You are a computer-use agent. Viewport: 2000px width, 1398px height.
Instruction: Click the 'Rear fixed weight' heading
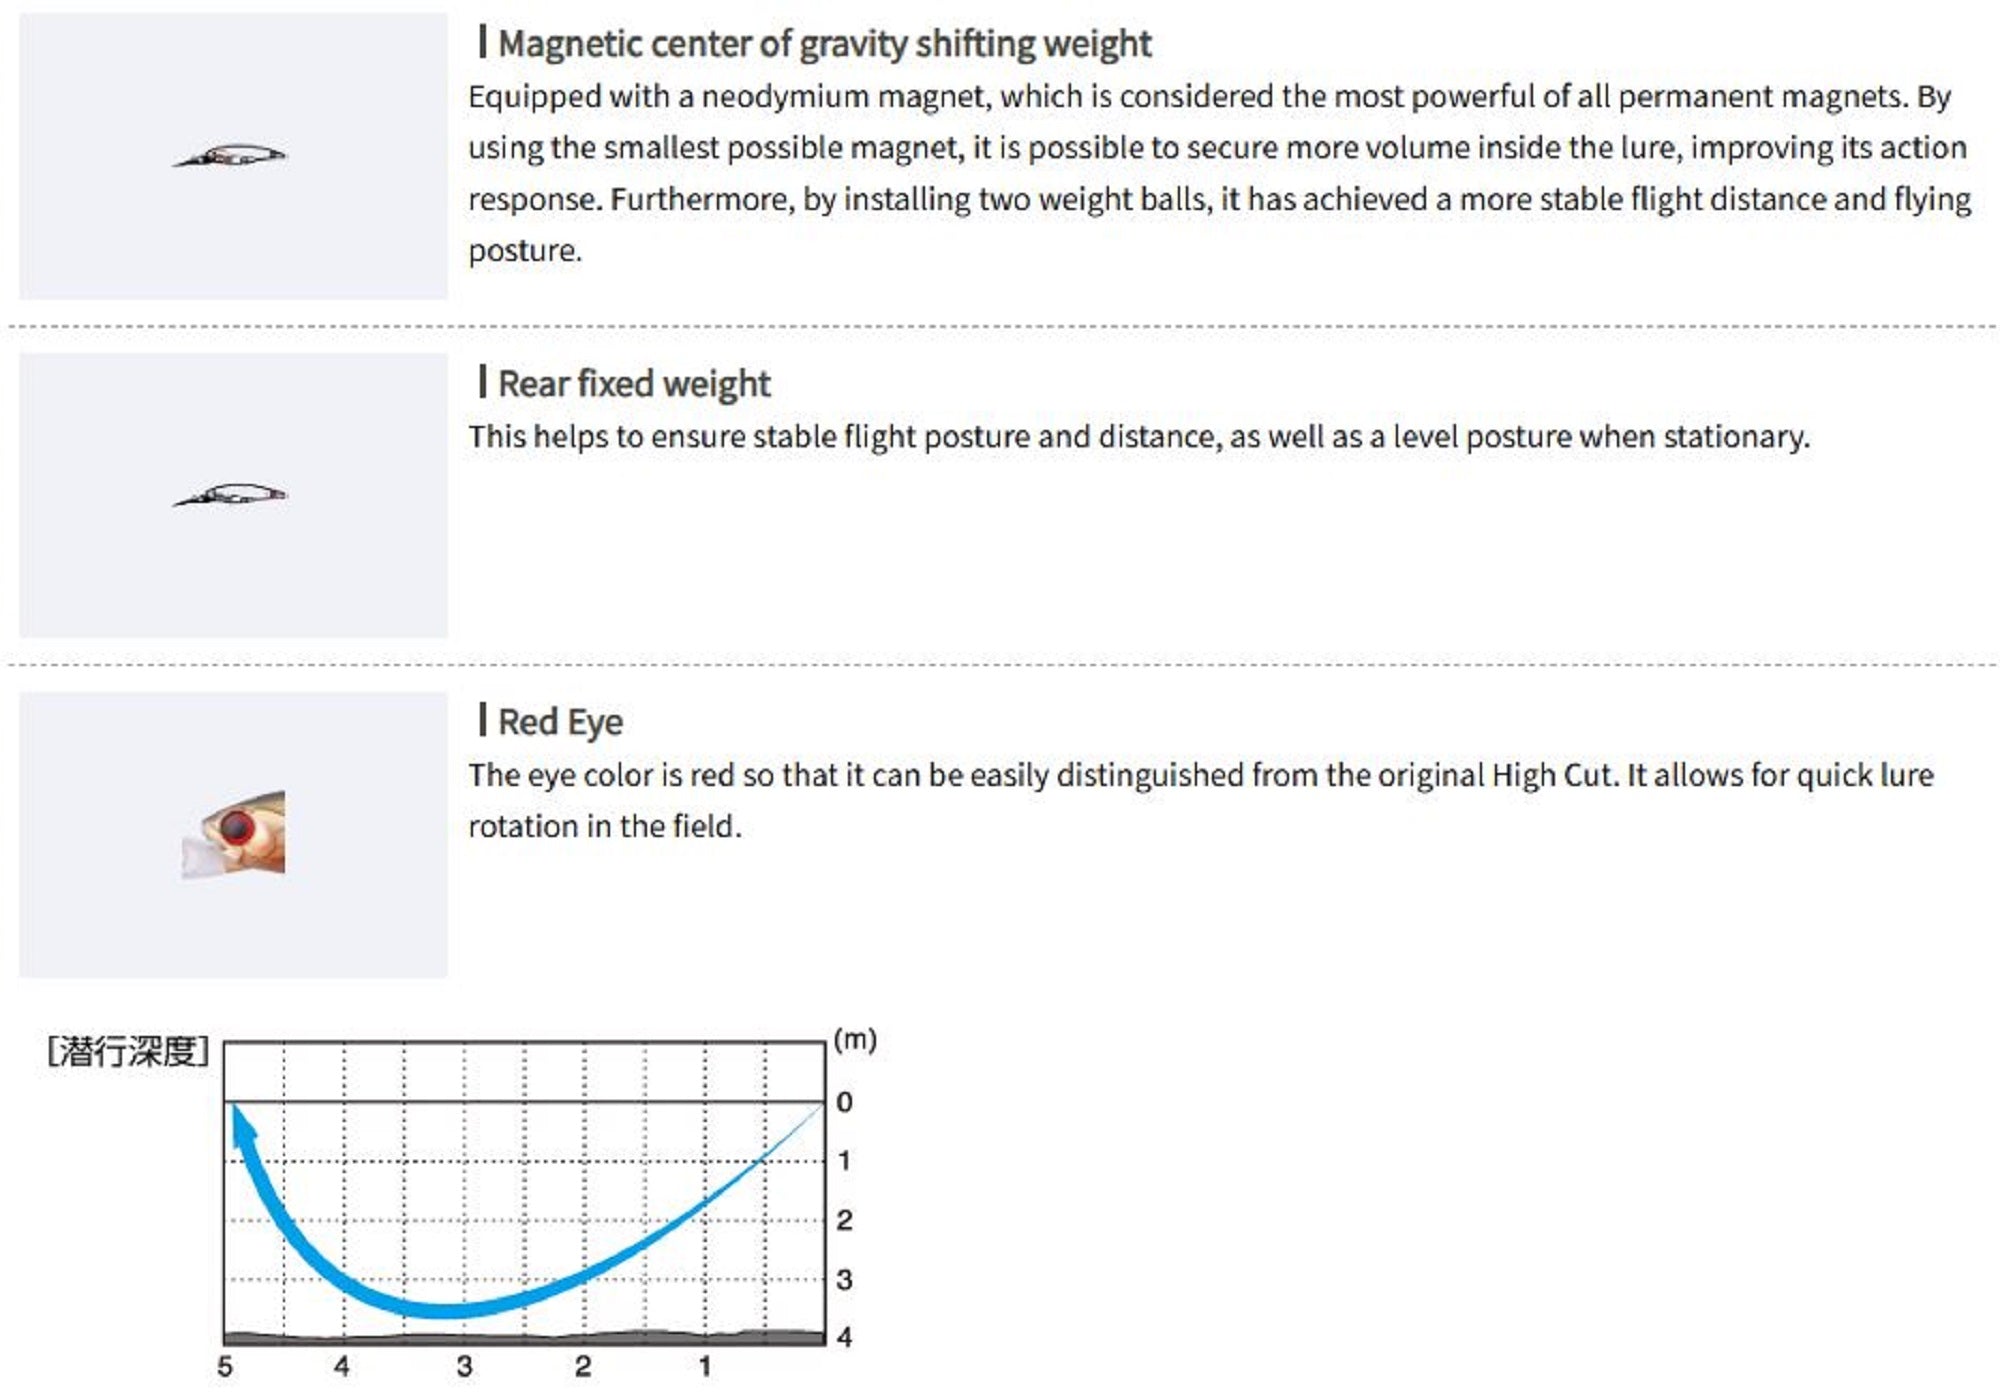click(634, 384)
